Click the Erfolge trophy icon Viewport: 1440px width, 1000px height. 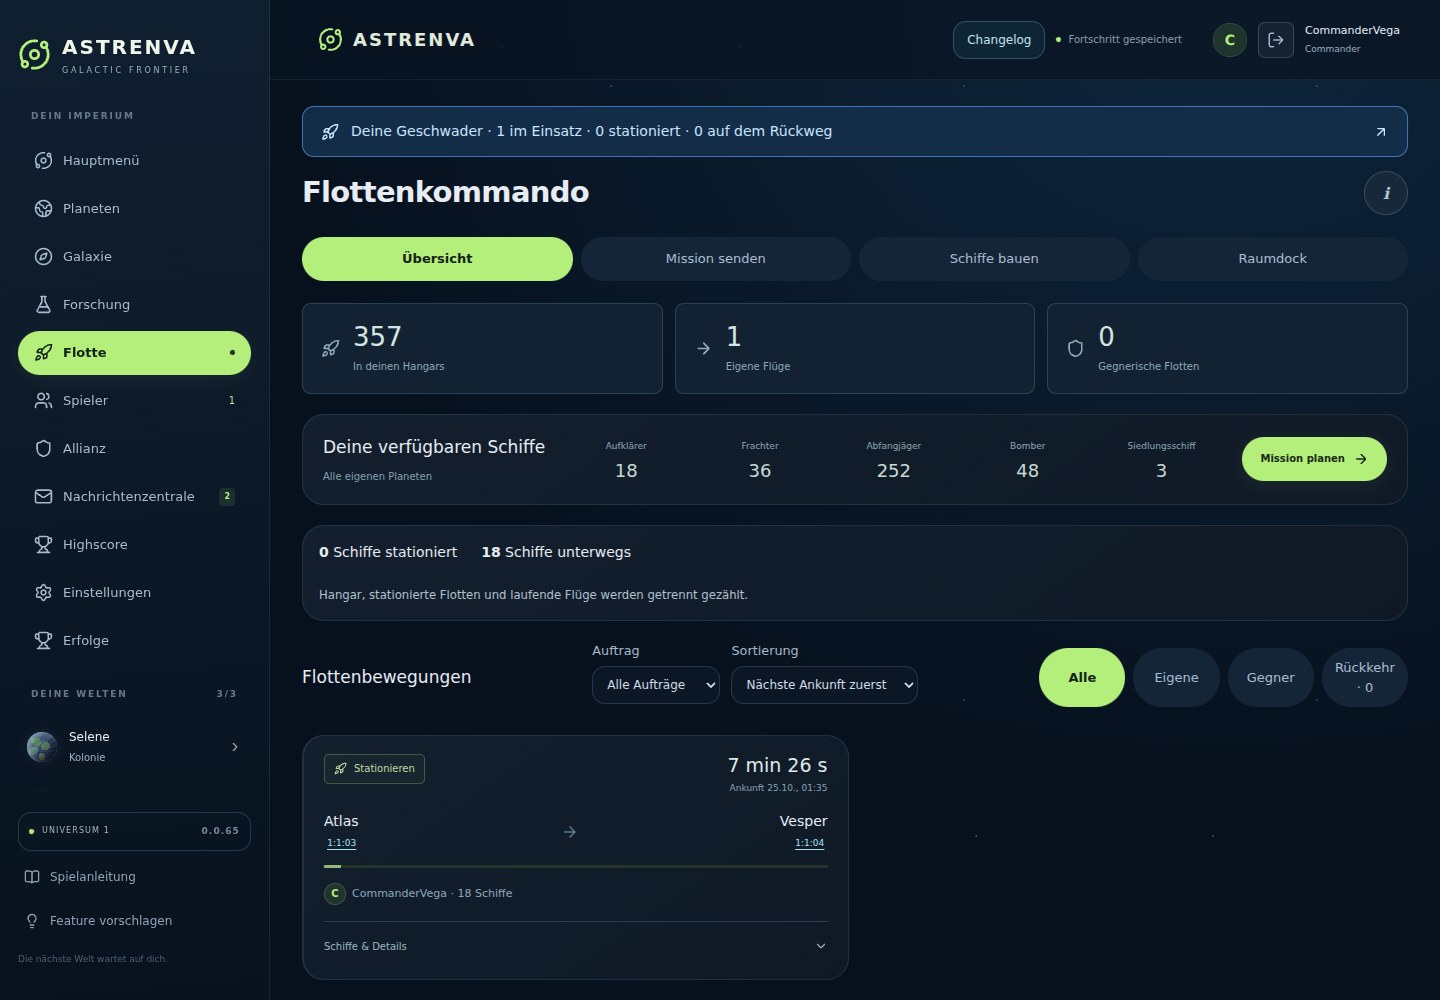point(43,640)
